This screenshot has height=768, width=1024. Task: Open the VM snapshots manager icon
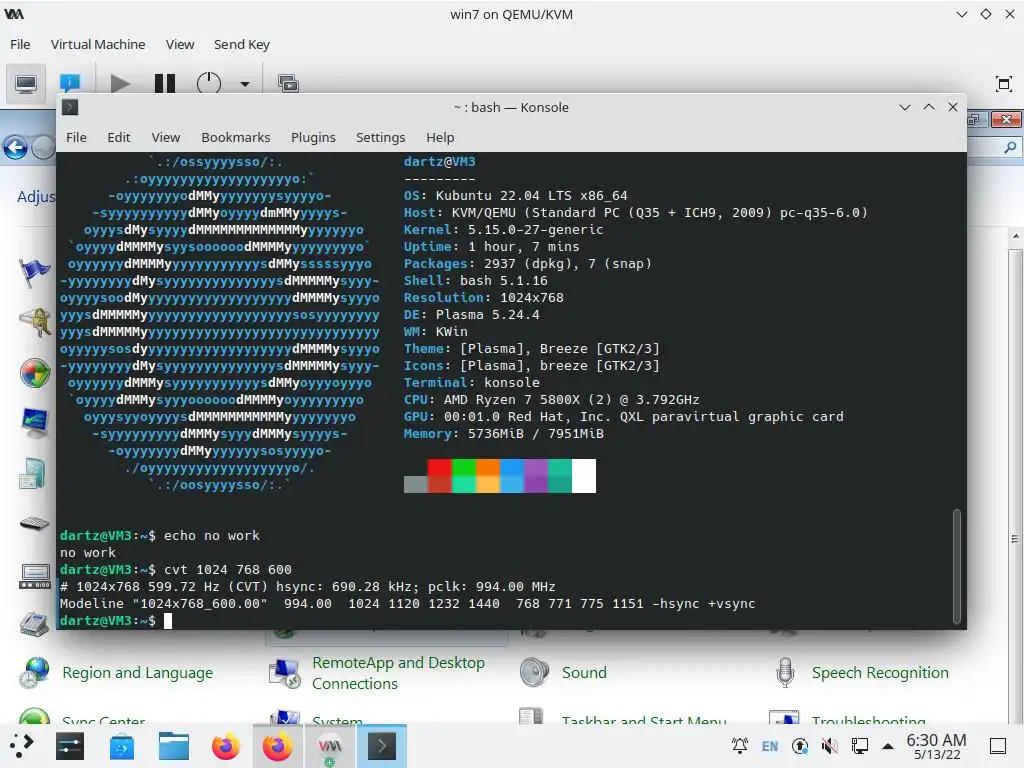coord(288,84)
